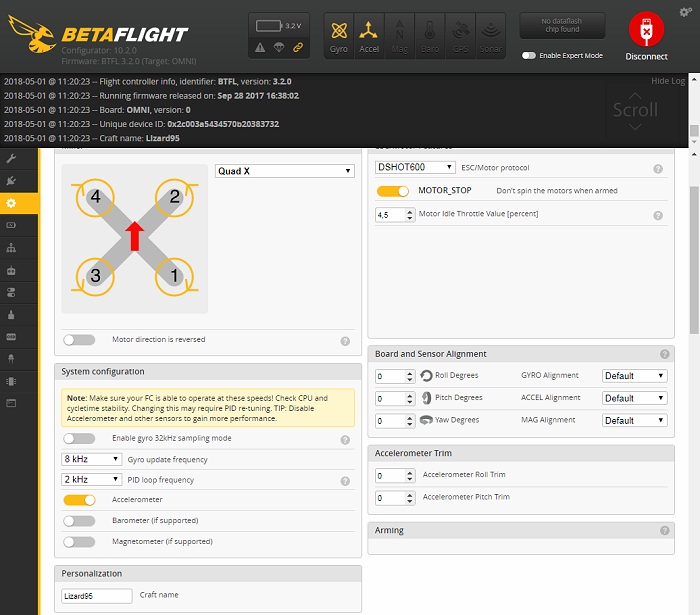Viewport: 700px width, 615px height.
Task: Click the Betaflight logo
Action: pos(99,34)
